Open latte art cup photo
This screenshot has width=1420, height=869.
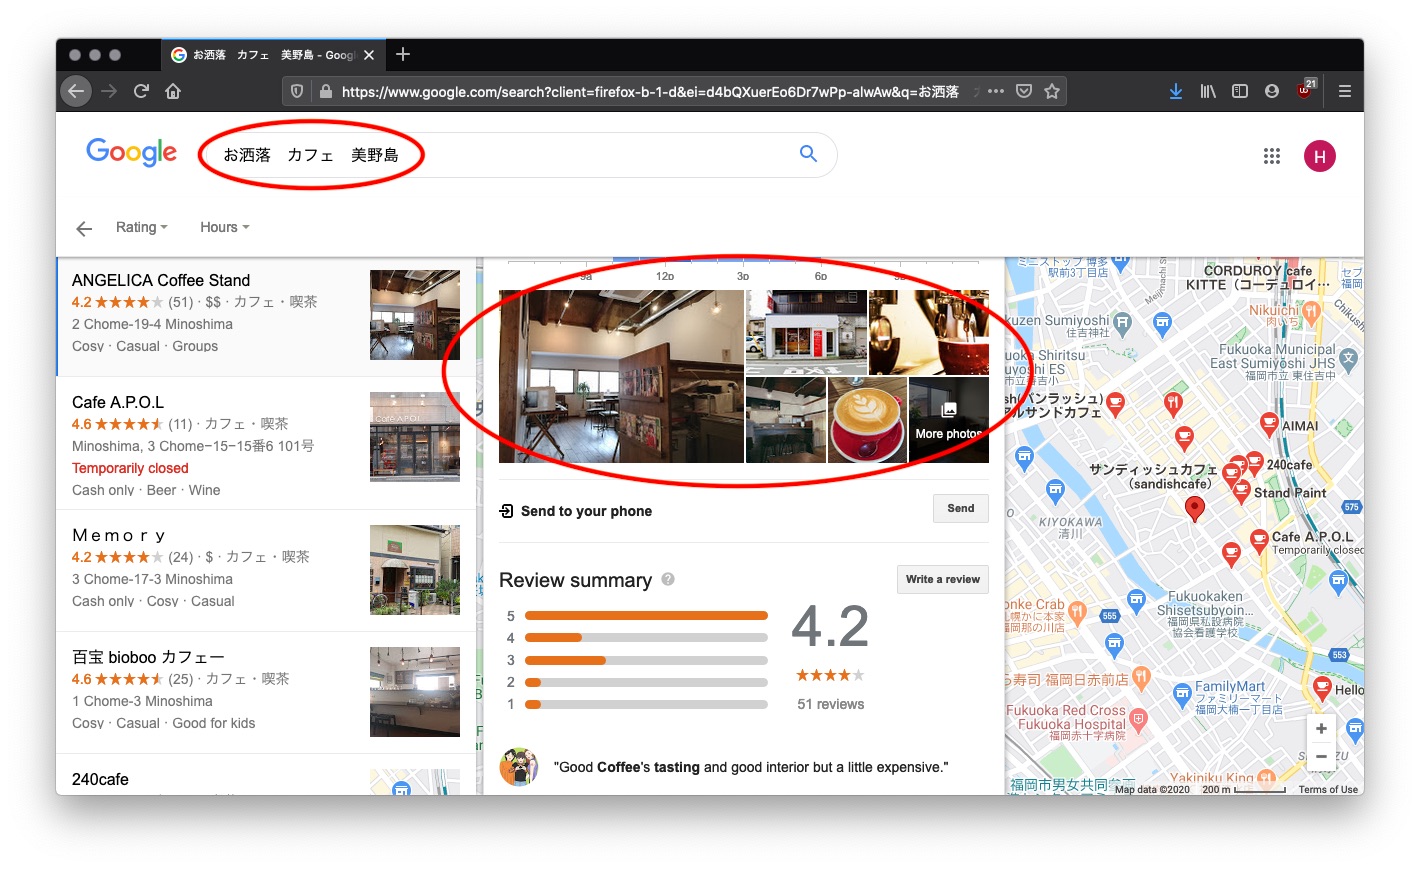(x=867, y=420)
